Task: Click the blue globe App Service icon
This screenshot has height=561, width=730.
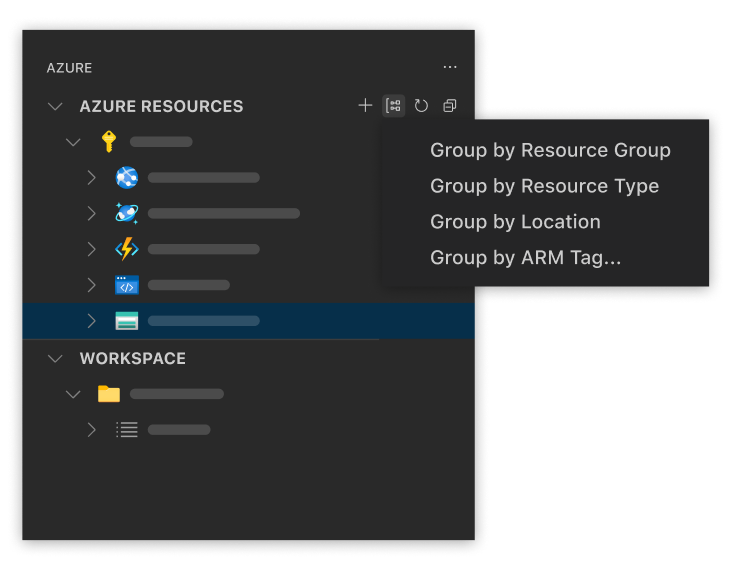Action: pos(127,177)
